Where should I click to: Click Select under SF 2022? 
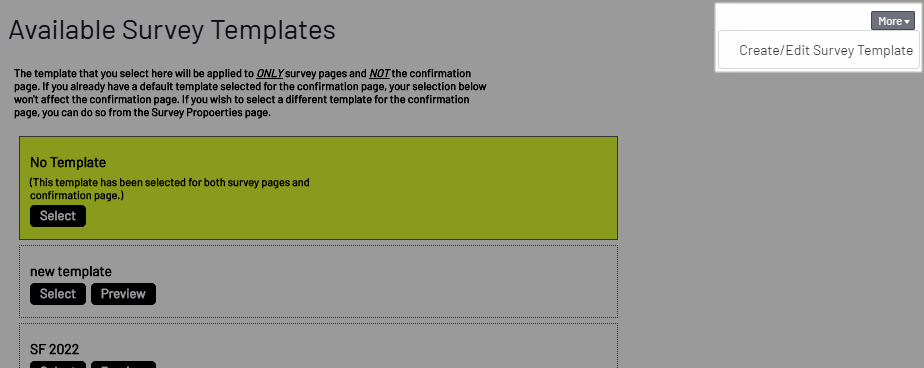[x=58, y=364]
